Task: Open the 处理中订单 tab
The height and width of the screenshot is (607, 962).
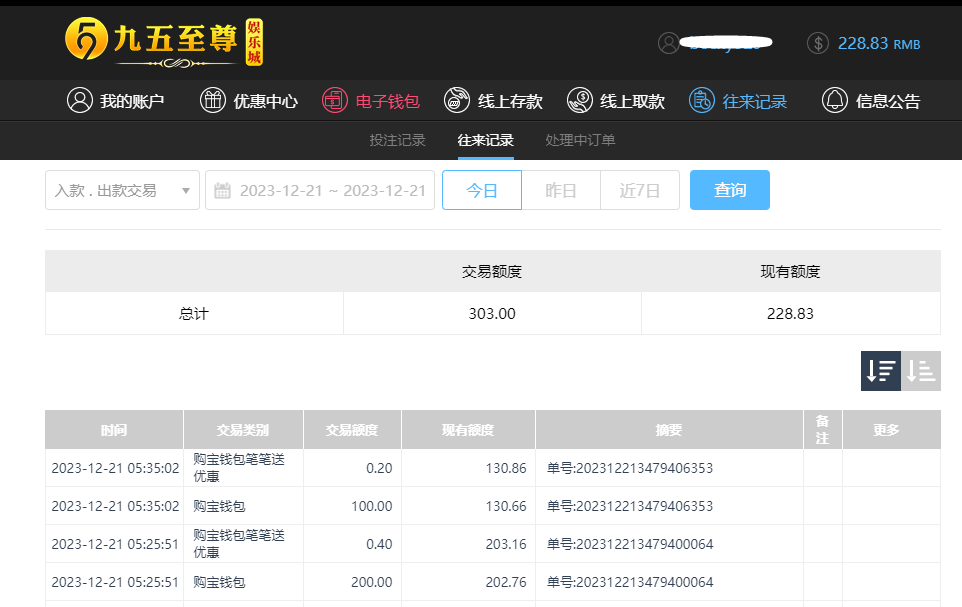Action: [x=580, y=140]
